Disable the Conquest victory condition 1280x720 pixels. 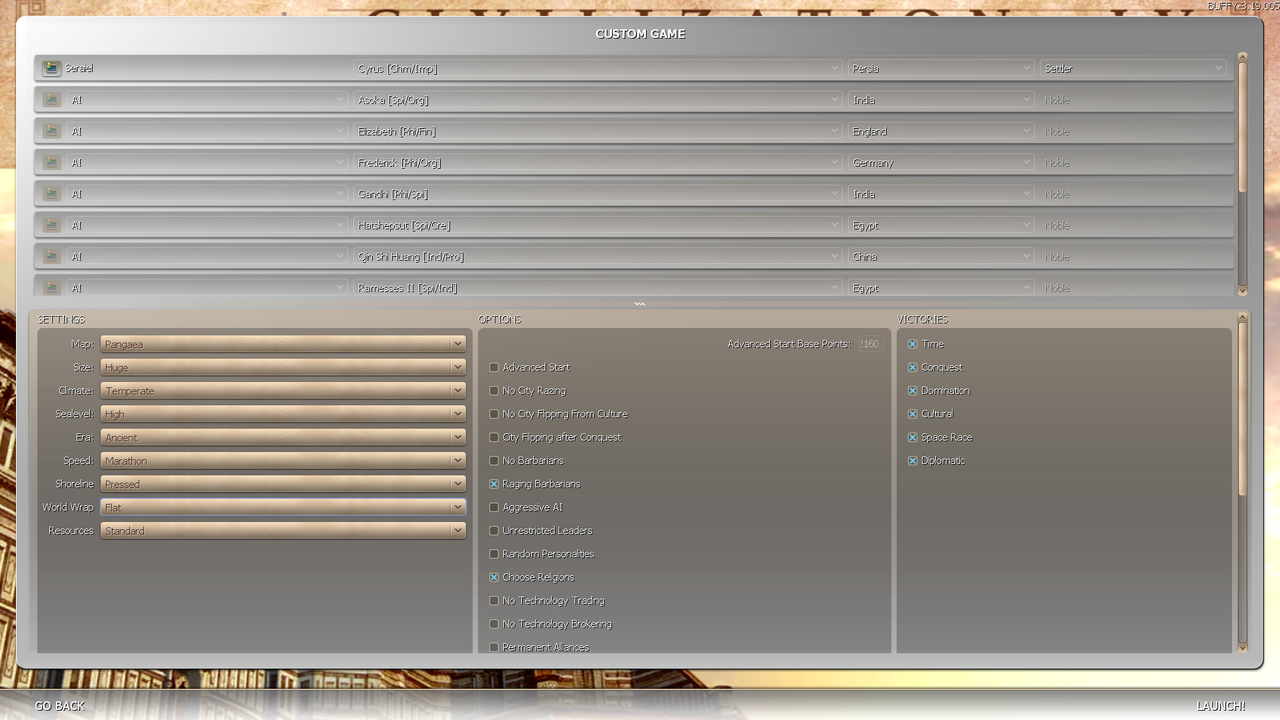(913, 367)
